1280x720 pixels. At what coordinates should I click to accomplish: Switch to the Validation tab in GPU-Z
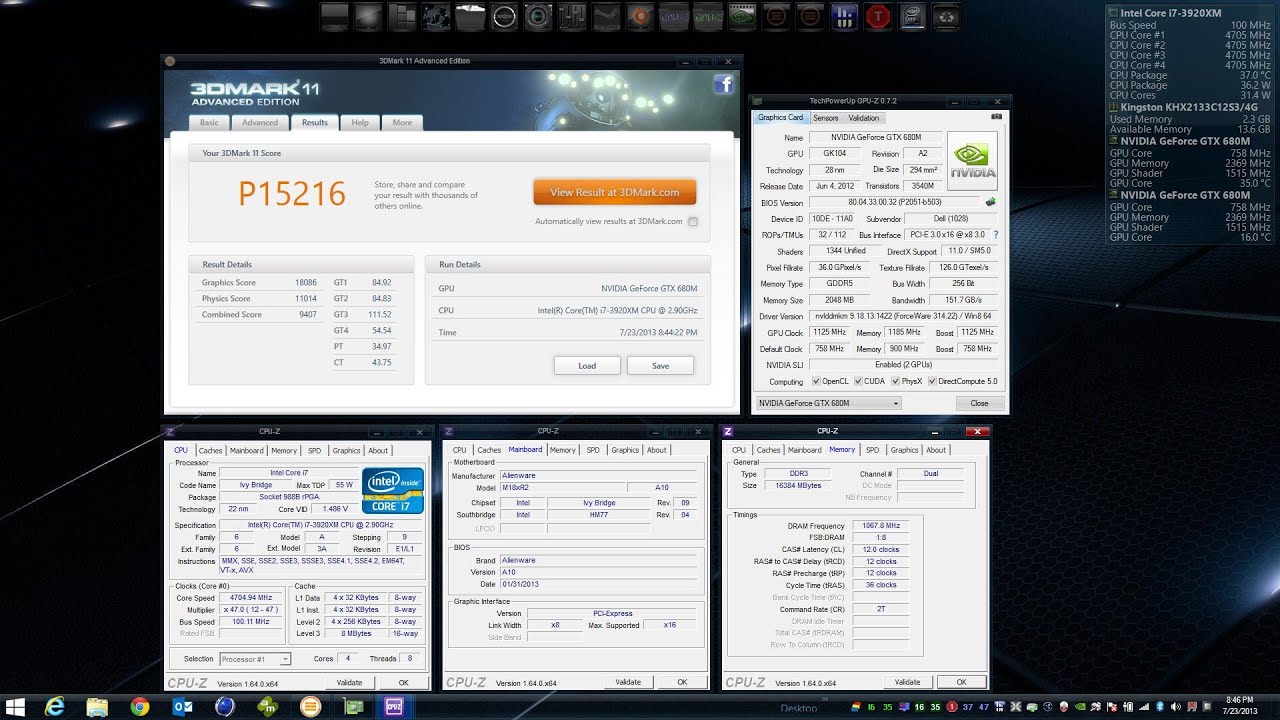point(864,118)
